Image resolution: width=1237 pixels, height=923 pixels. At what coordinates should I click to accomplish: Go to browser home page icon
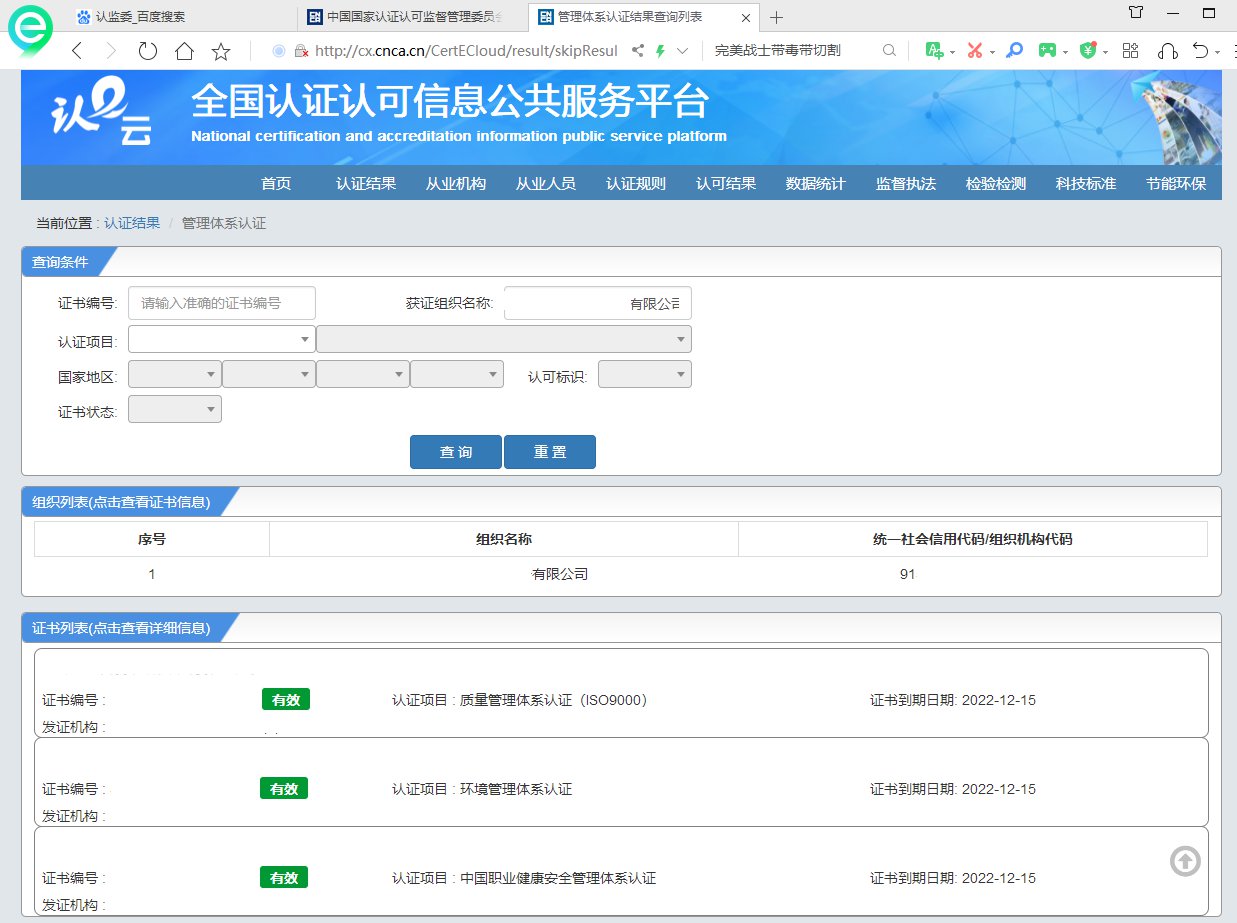(x=184, y=51)
